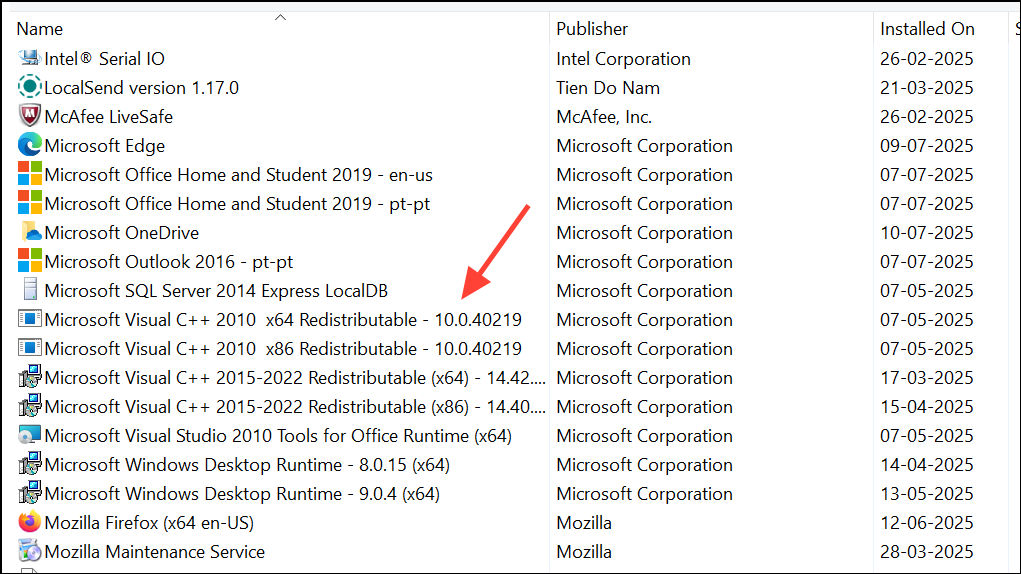The image size is (1021, 574).
Task: Select Office Home and Student 2019 en-us
Action: (x=238, y=174)
